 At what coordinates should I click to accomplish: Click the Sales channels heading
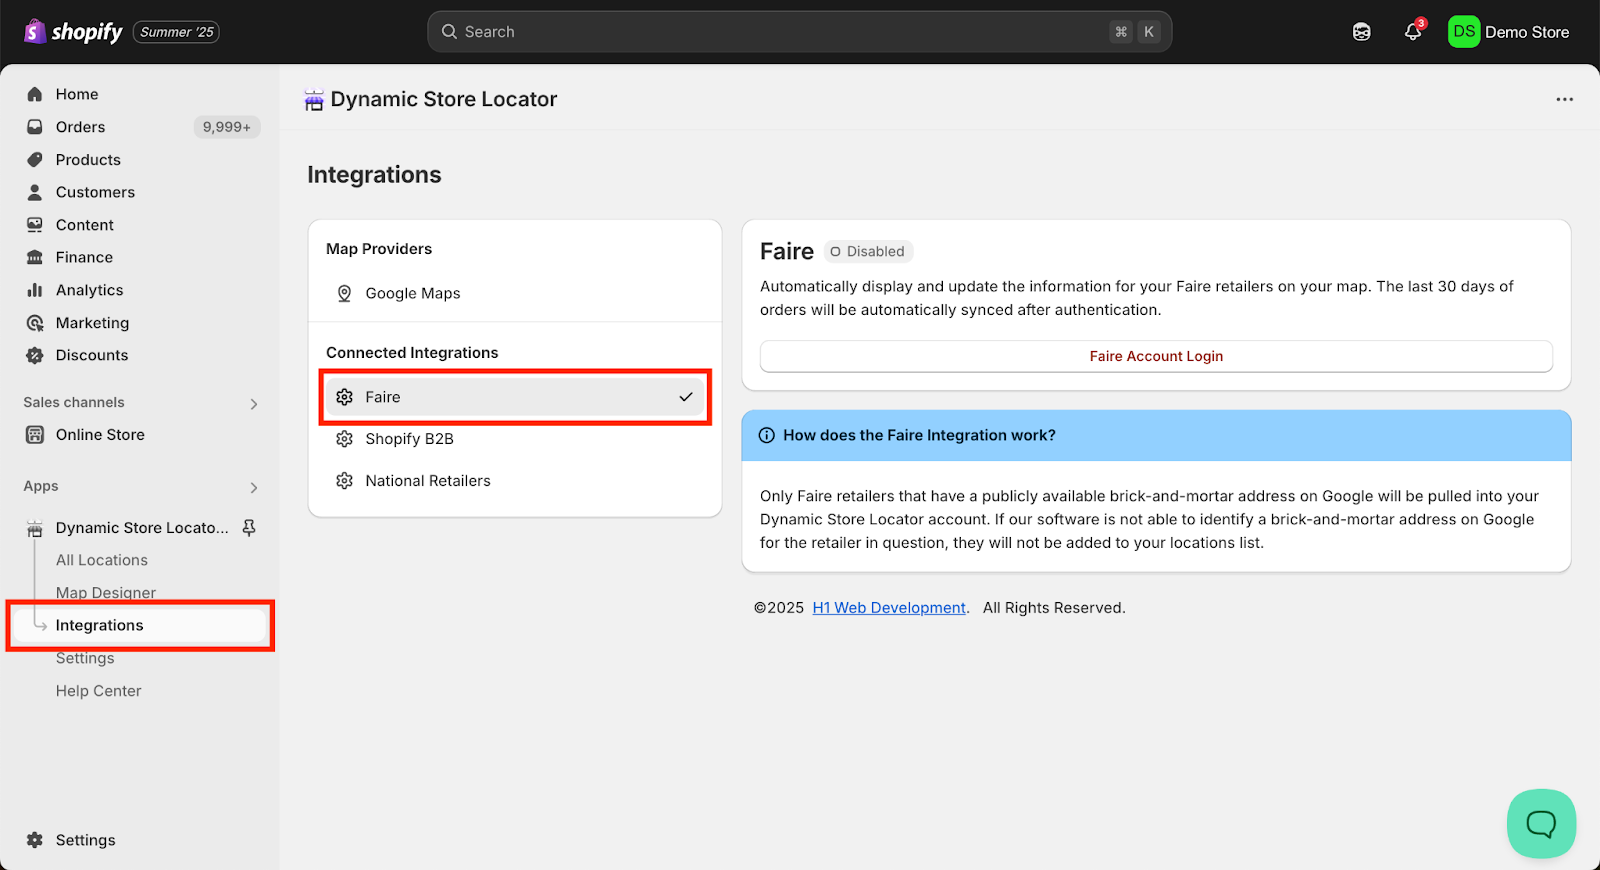point(74,402)
